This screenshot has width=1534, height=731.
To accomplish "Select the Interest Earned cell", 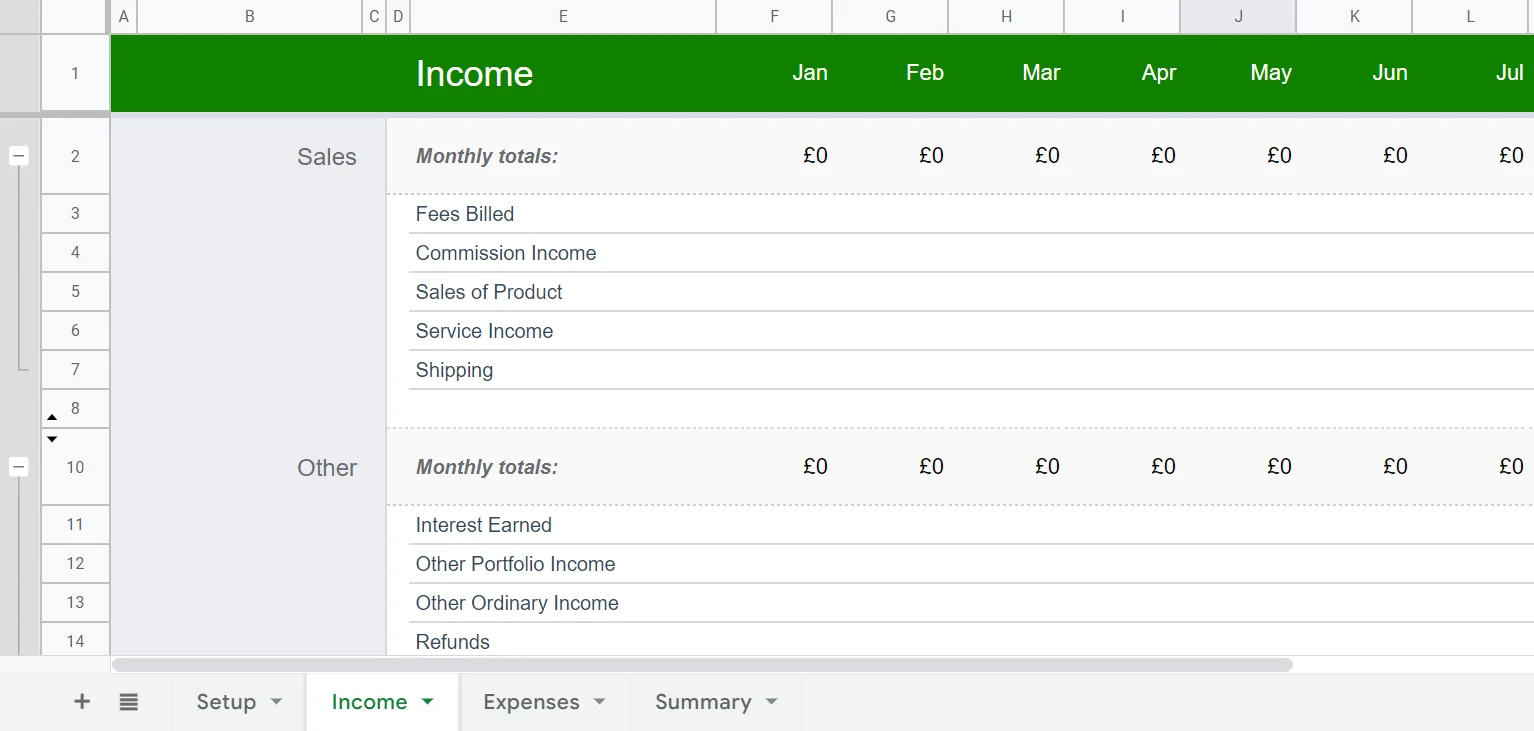I will click(562, 525).
